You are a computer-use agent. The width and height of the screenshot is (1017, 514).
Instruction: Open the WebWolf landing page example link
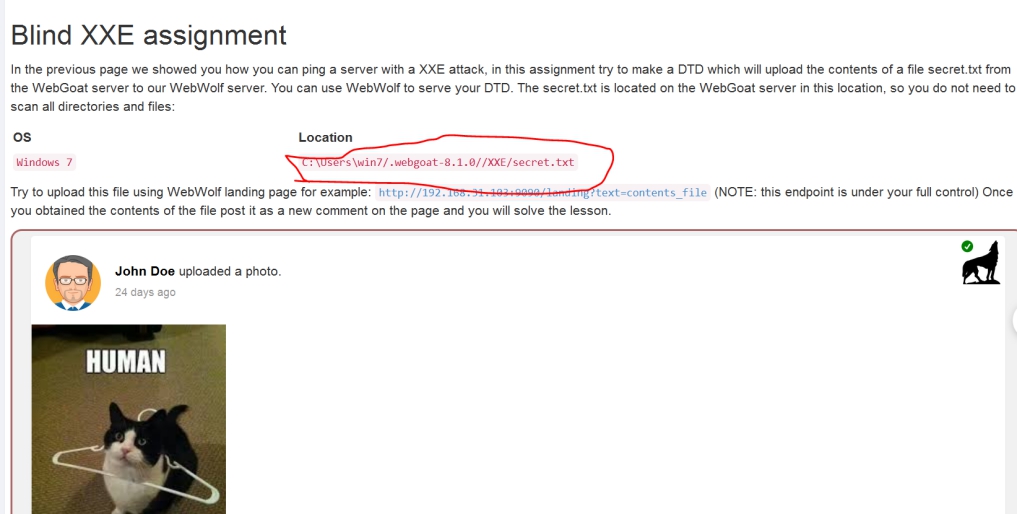(542, 192)
